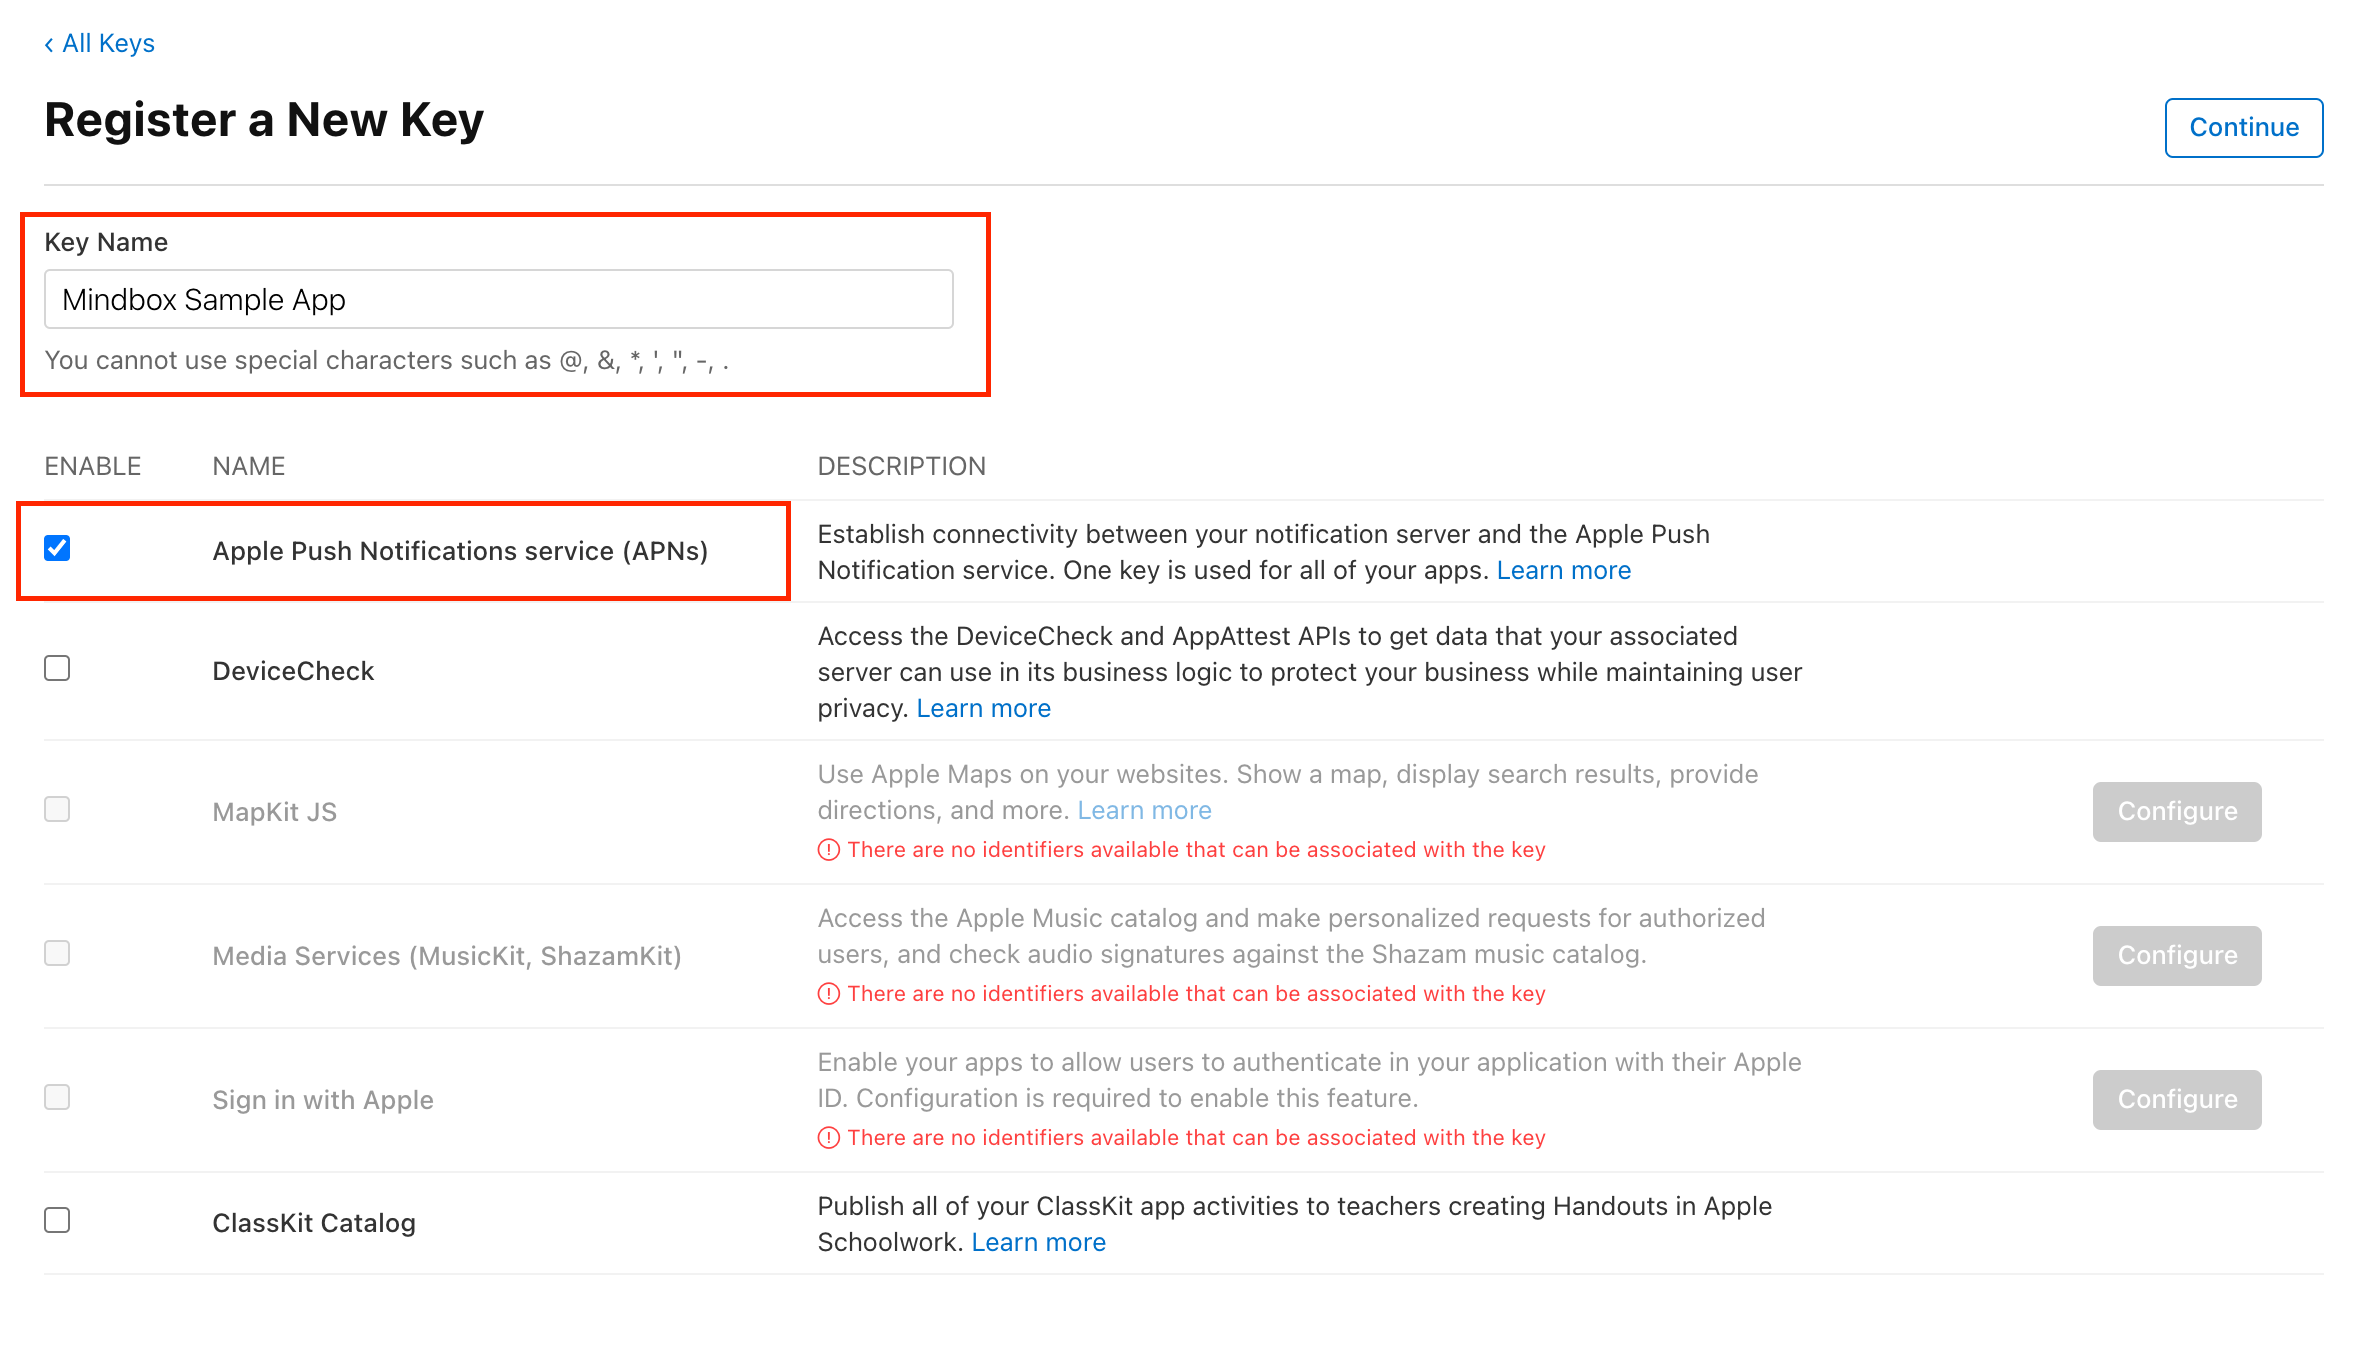
Task: Toggle the MapKit JS checkbox
Action: click(x=57, y=809)
